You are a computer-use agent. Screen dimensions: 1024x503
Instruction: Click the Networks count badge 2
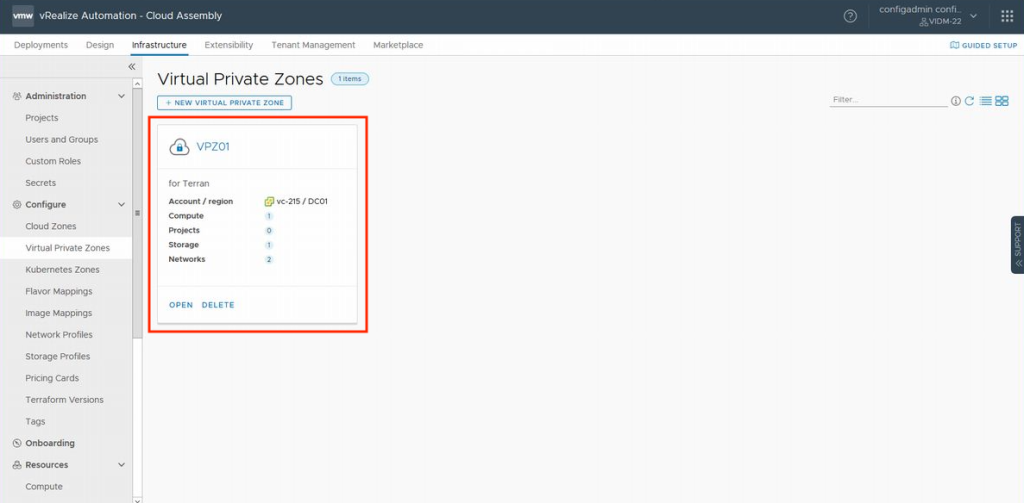[x=269, y=259]
